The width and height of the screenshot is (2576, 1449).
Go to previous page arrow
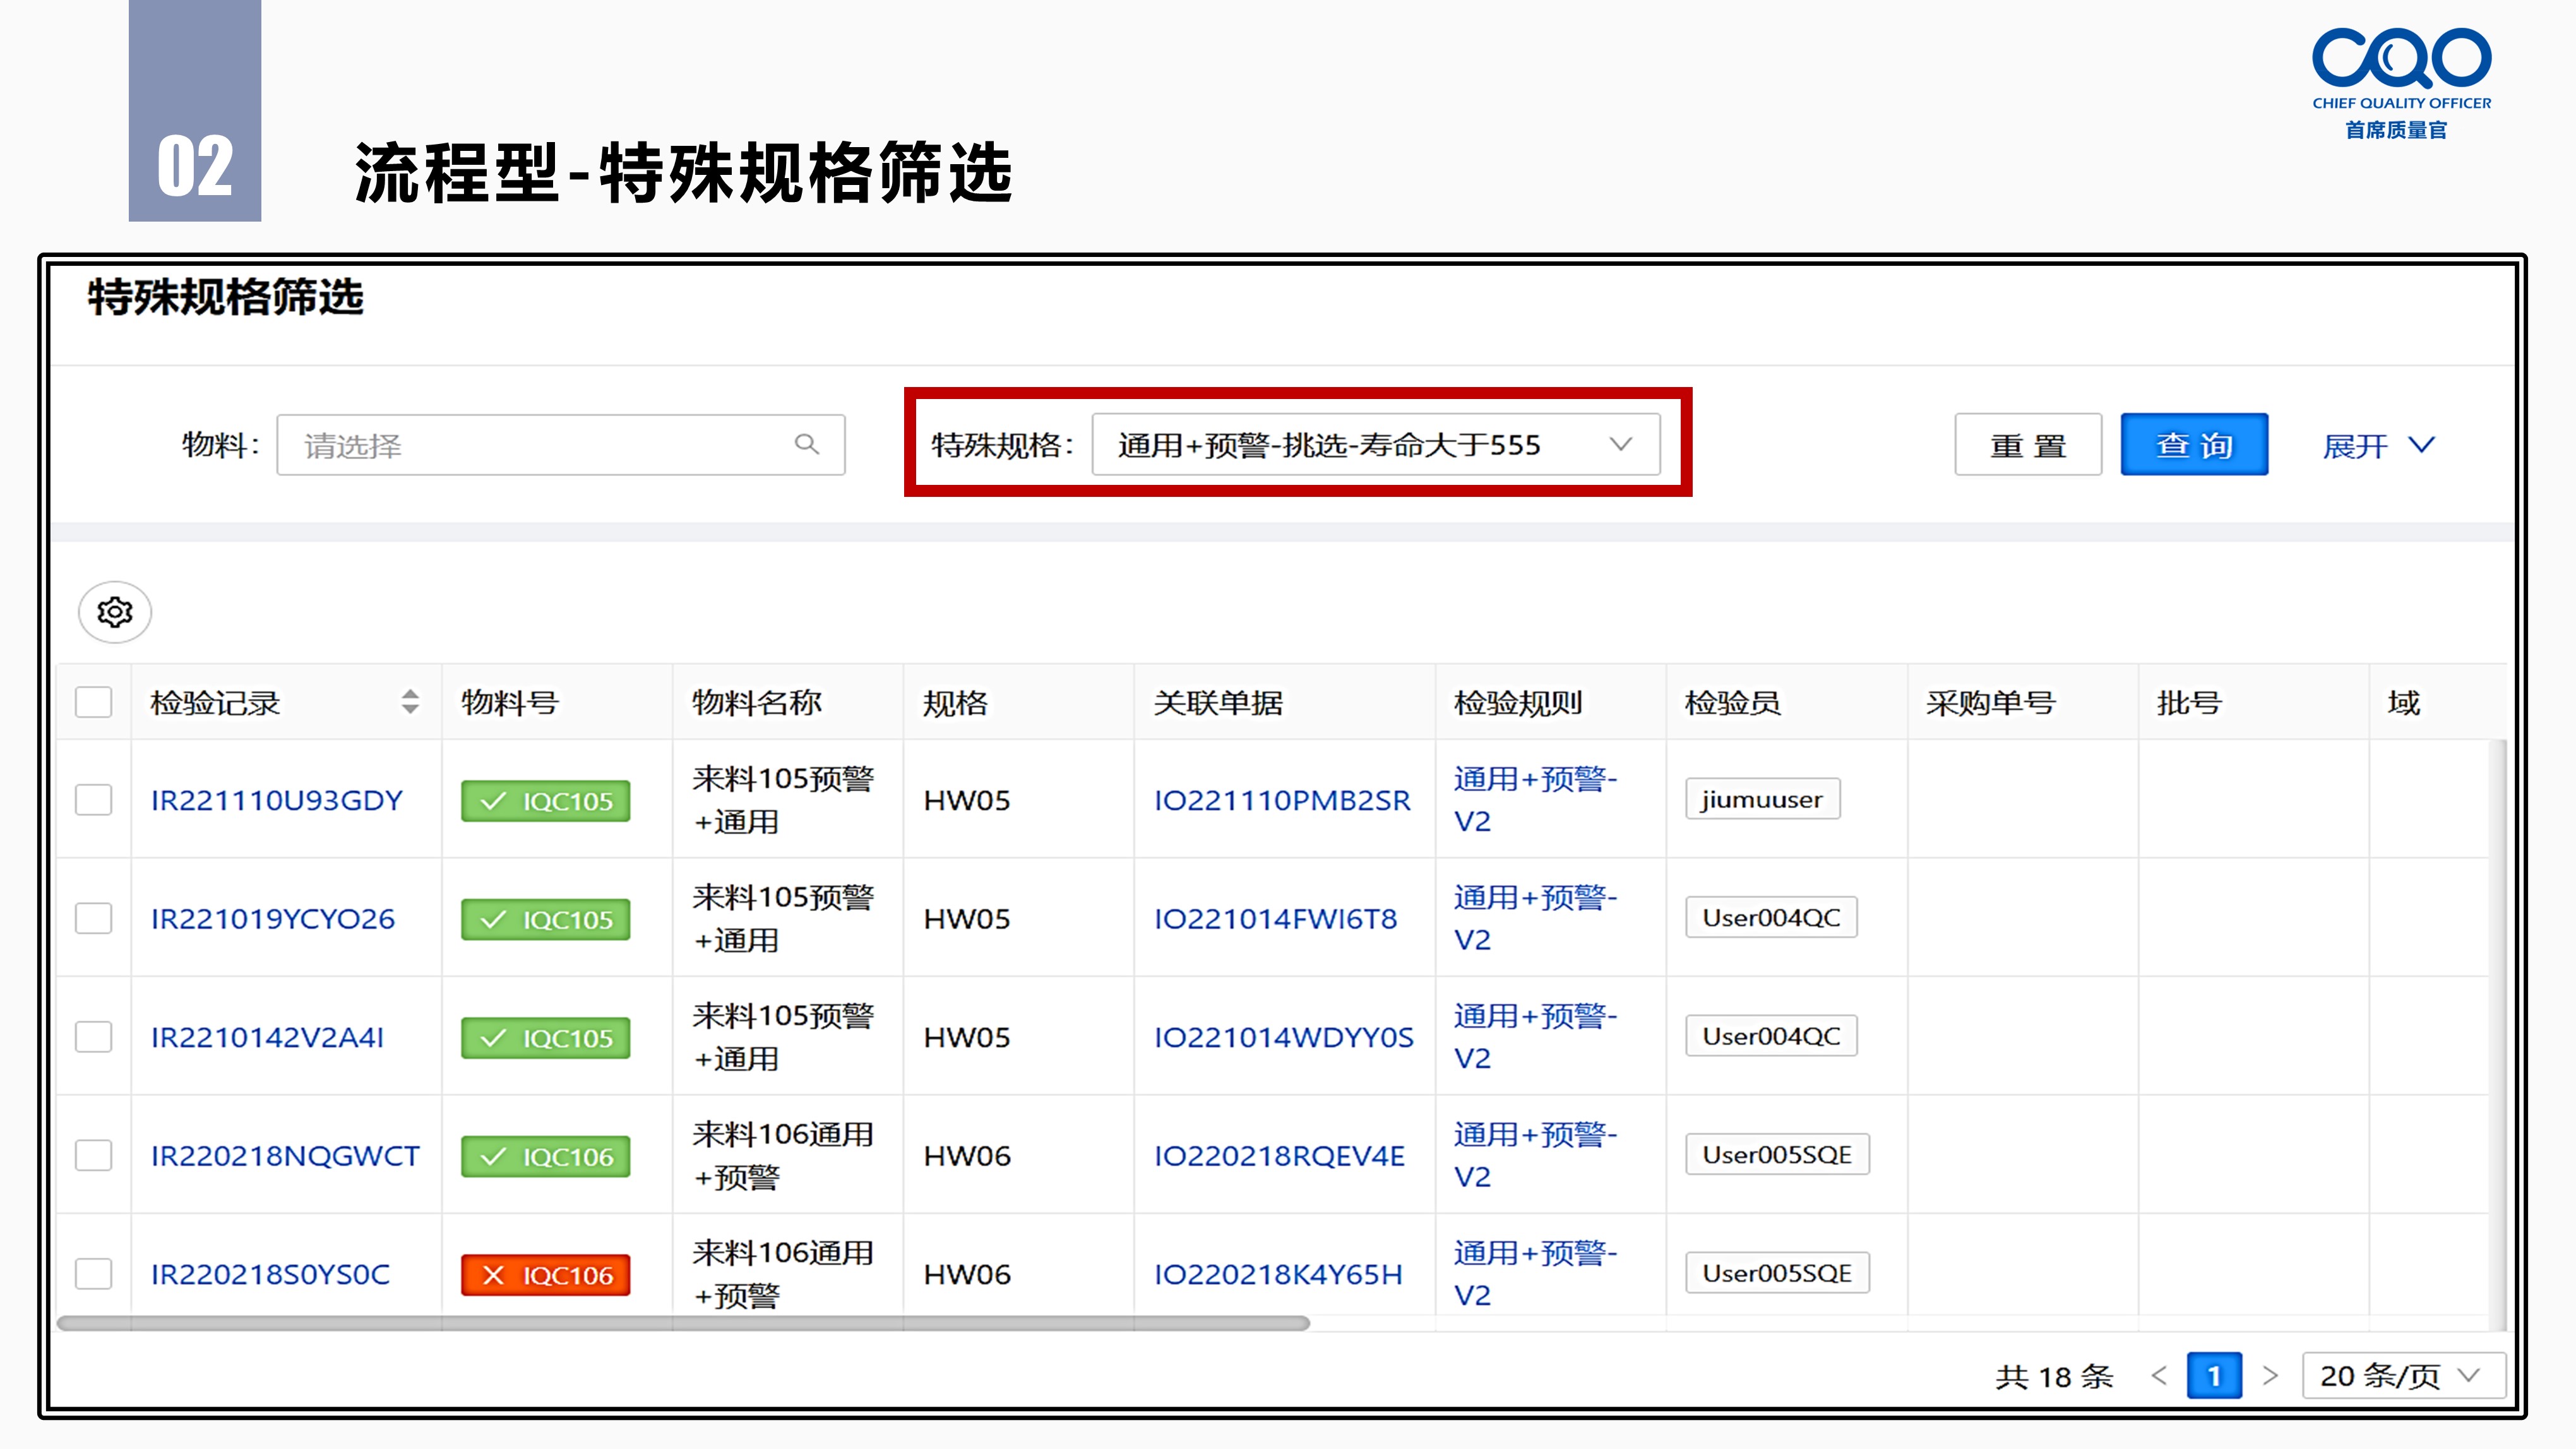tap(2159, 1376)
